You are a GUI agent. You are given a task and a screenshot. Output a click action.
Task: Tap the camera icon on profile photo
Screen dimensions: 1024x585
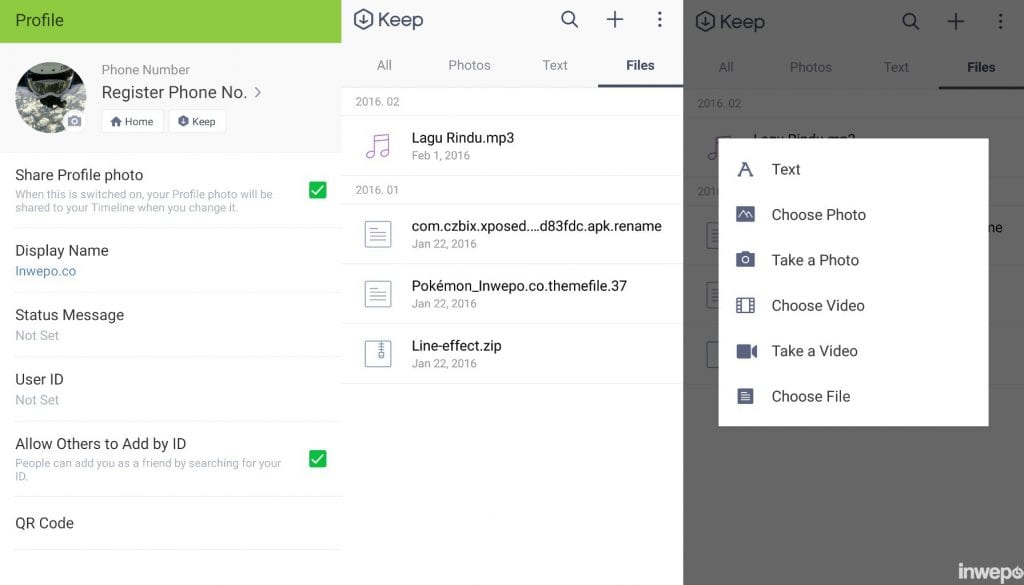point(75,121)
